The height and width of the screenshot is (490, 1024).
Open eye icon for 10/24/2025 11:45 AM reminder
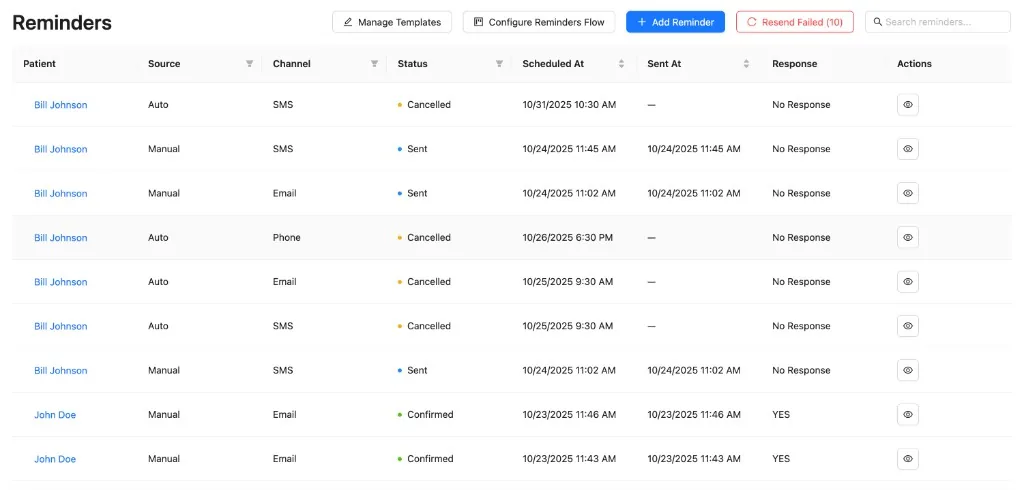tap(908, 149)
